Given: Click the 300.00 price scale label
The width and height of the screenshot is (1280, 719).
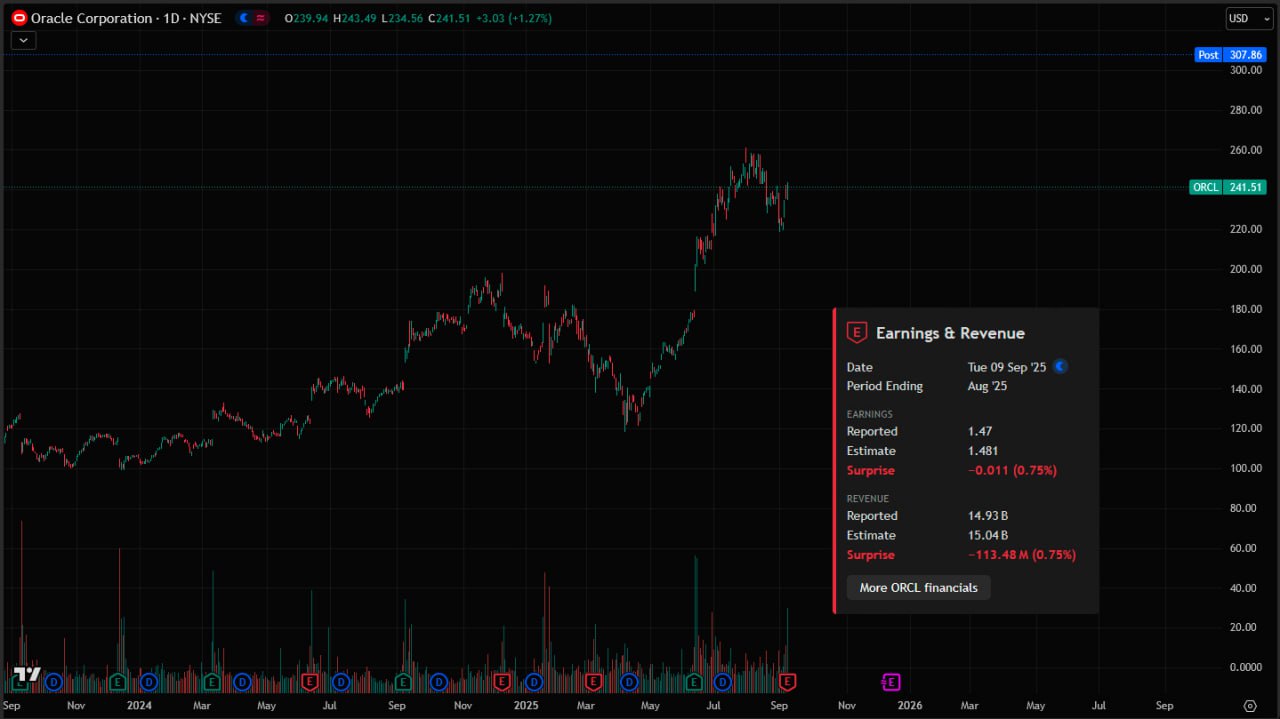Looking at the screenshot, I should click(x=1246, y=70).
